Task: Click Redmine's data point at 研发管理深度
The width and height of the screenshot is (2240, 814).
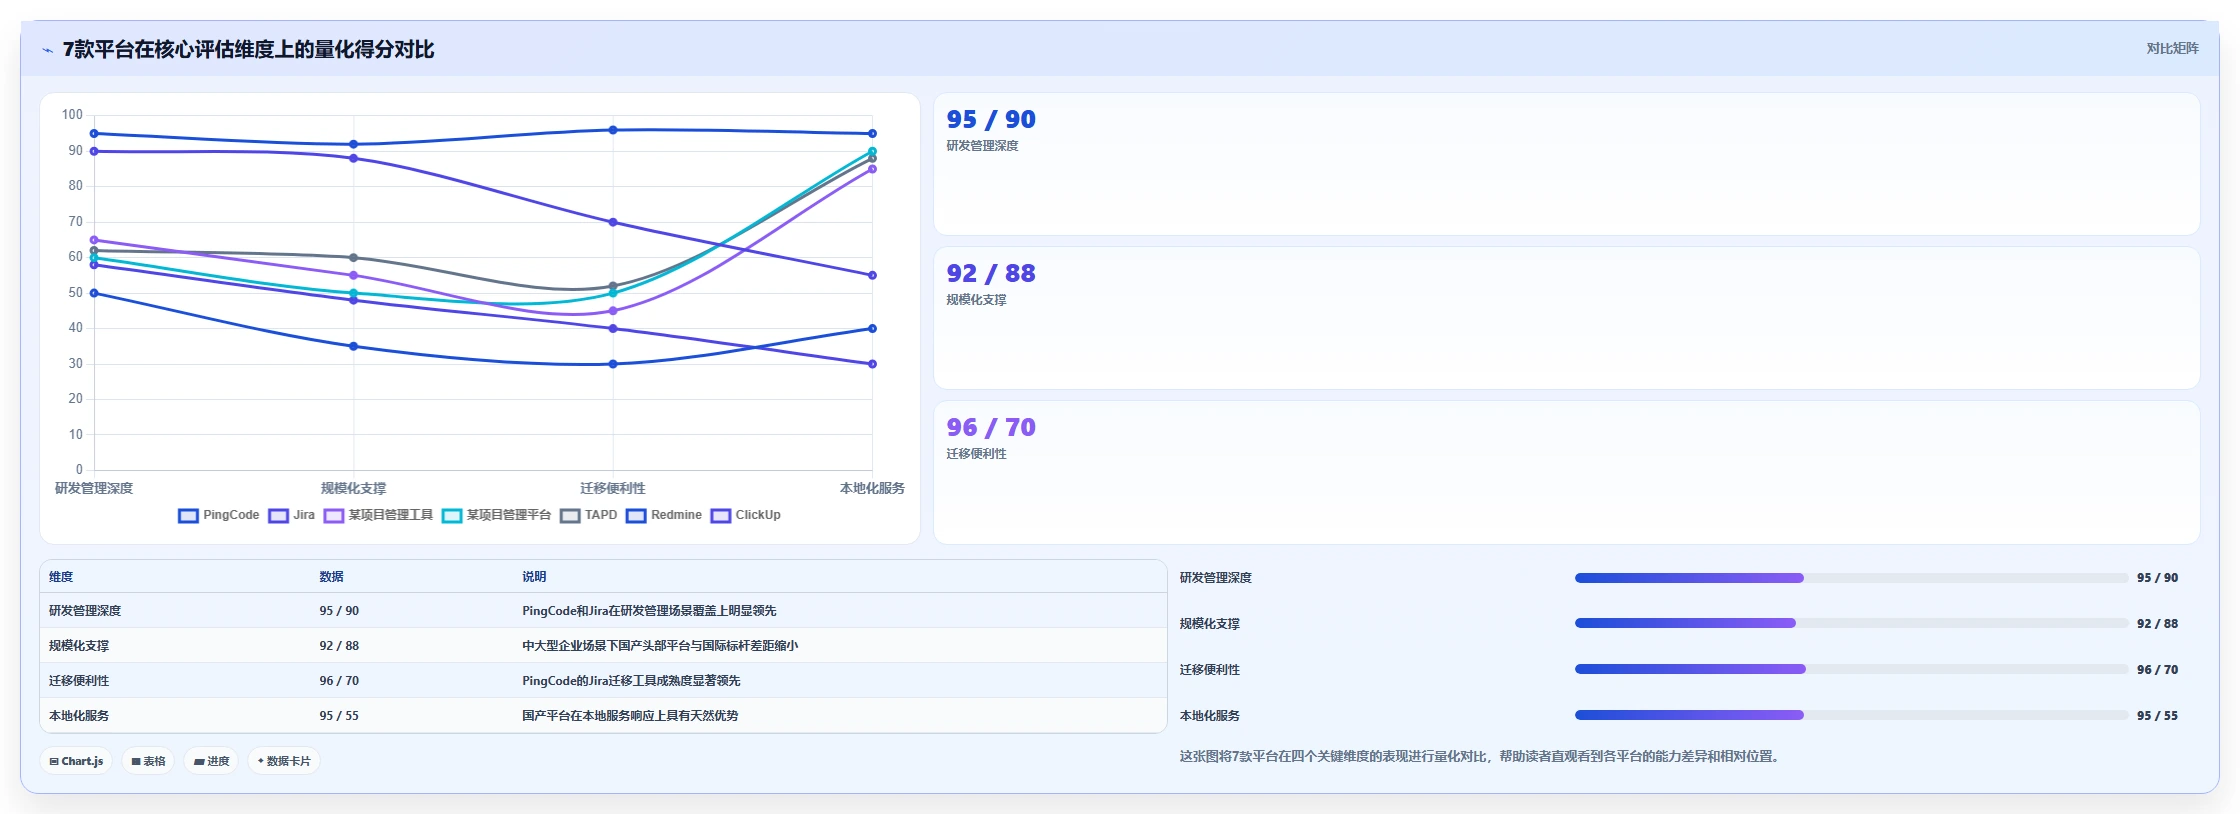Action: [94, 293]
